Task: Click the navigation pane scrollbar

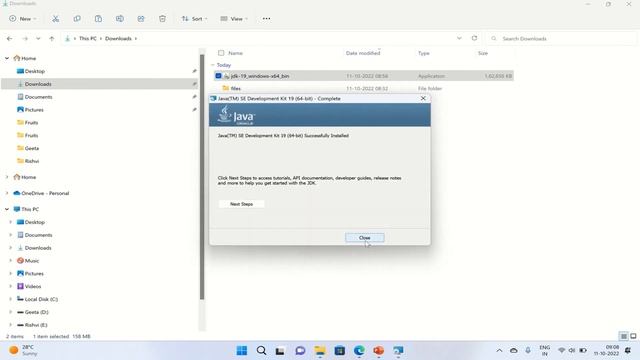Action: (202, 177)
